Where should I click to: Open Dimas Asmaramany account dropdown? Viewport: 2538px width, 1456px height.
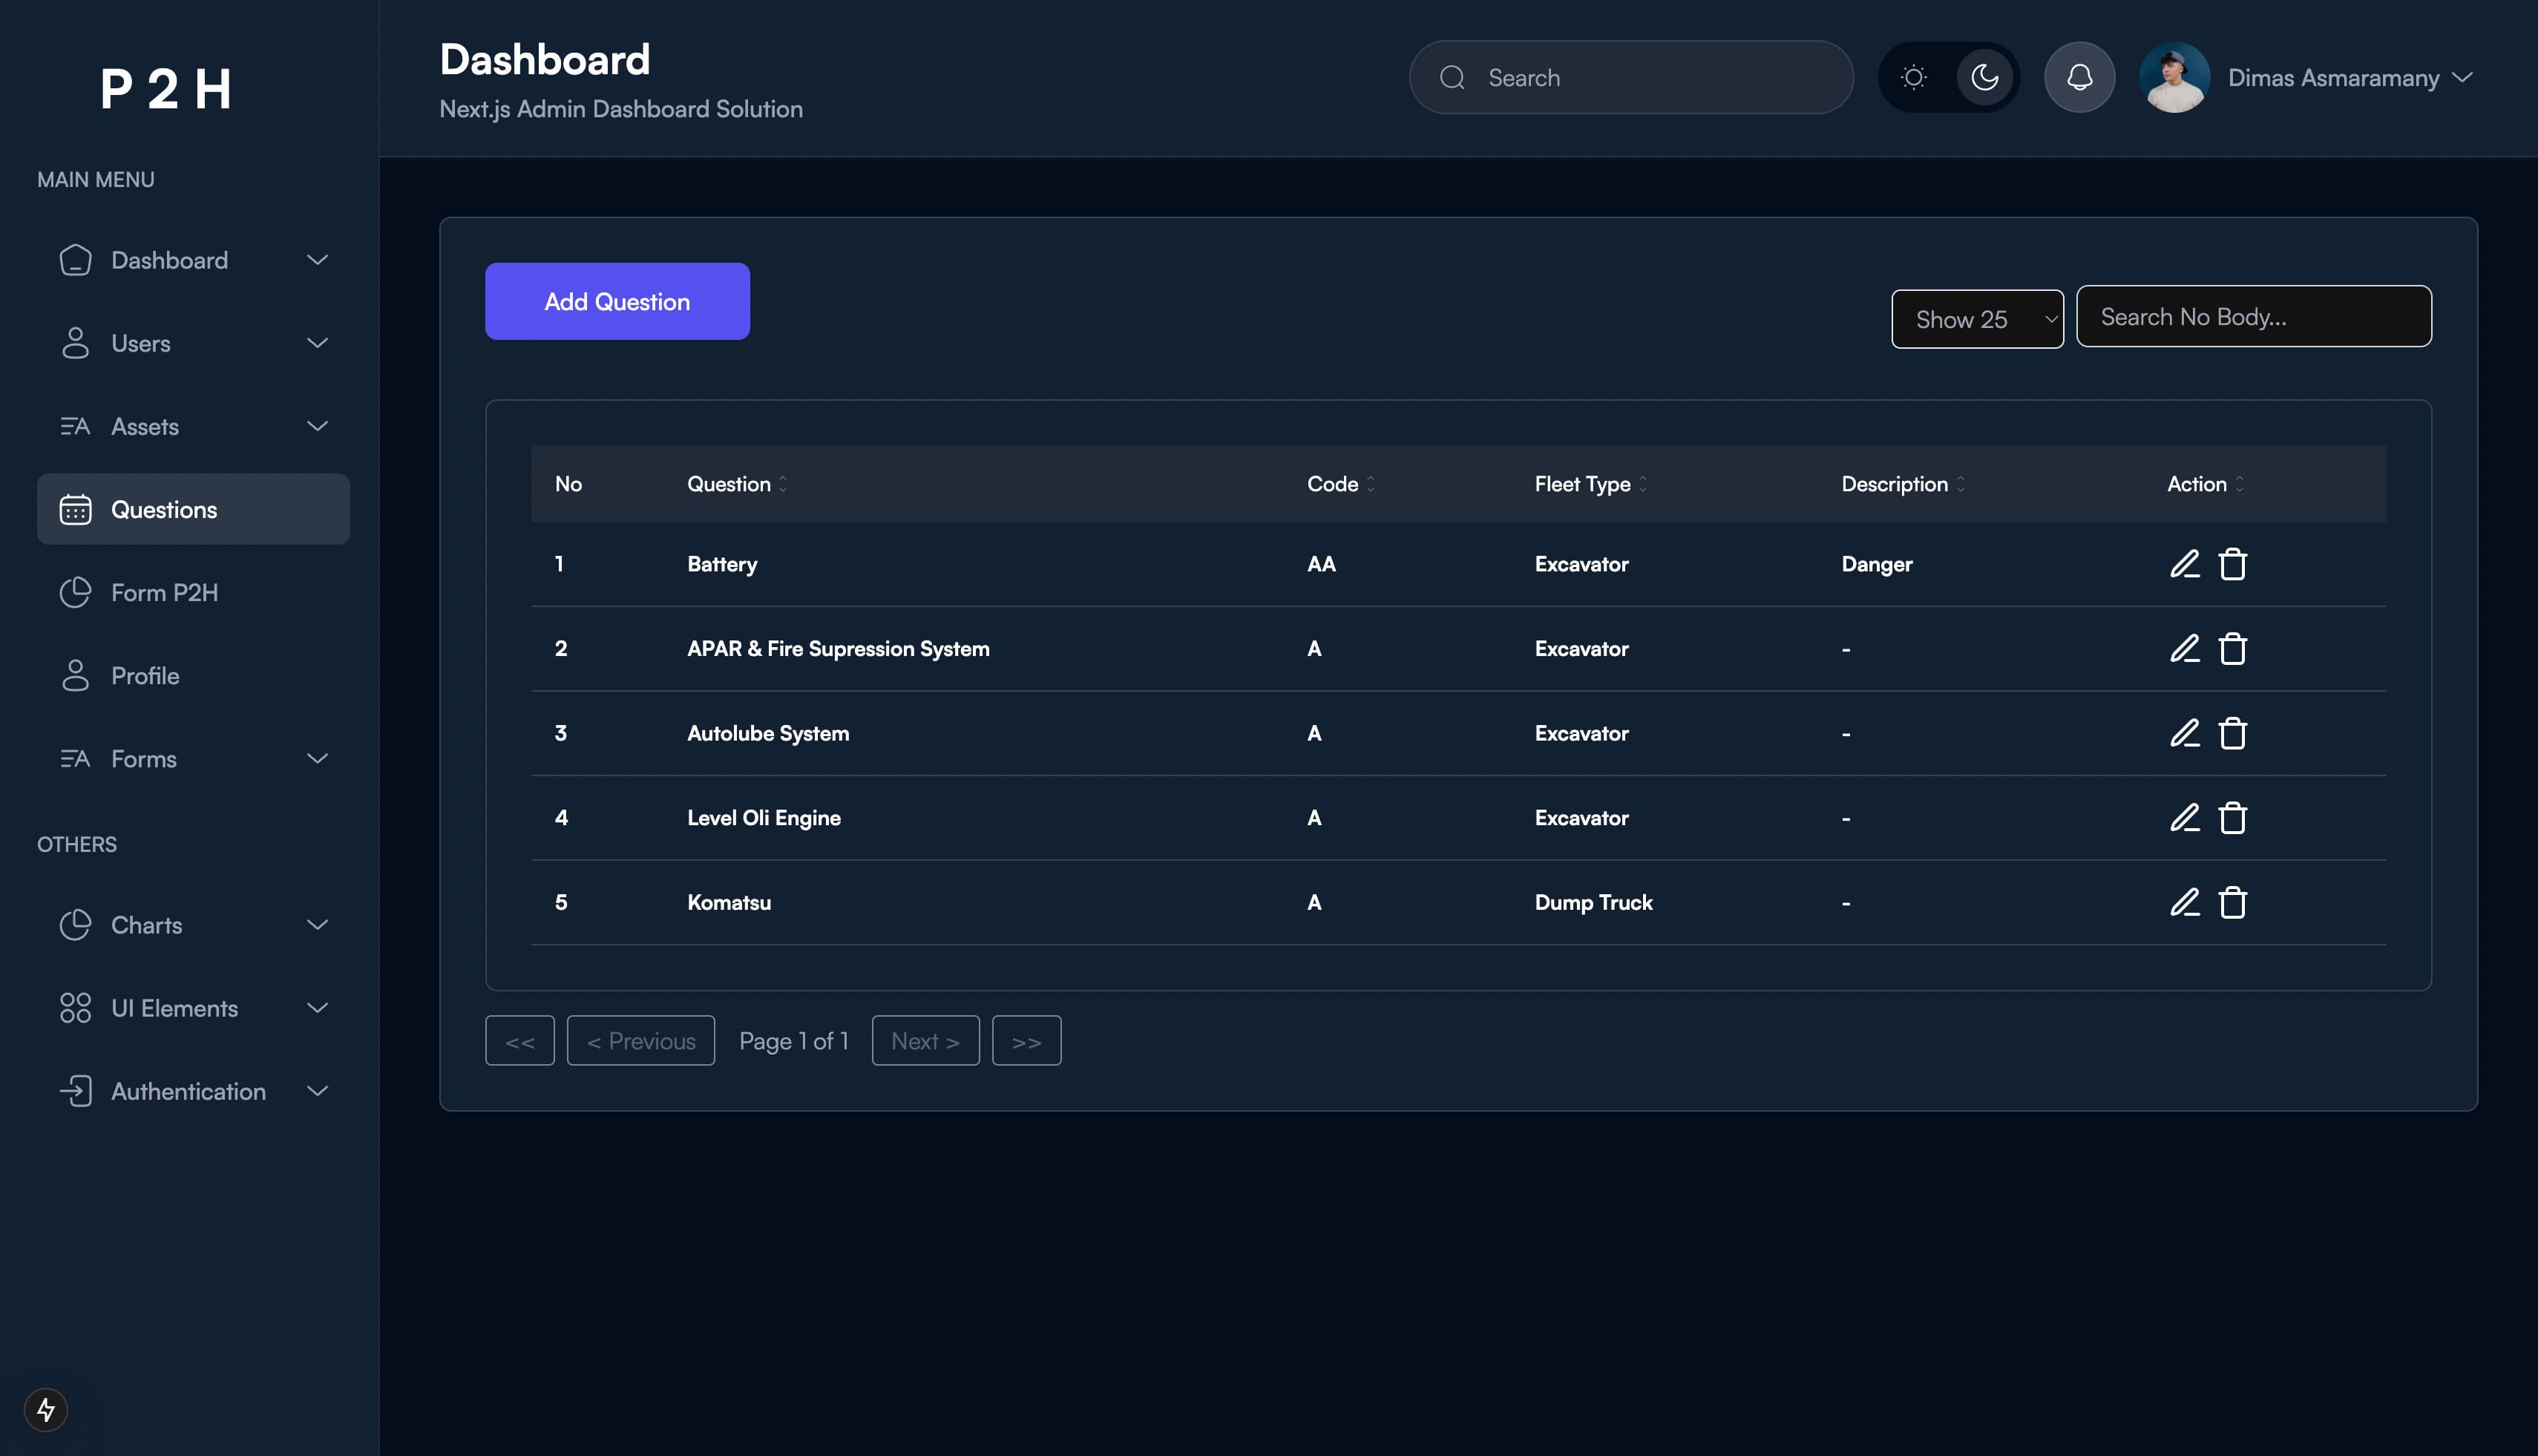click(x=2350, y=77)
